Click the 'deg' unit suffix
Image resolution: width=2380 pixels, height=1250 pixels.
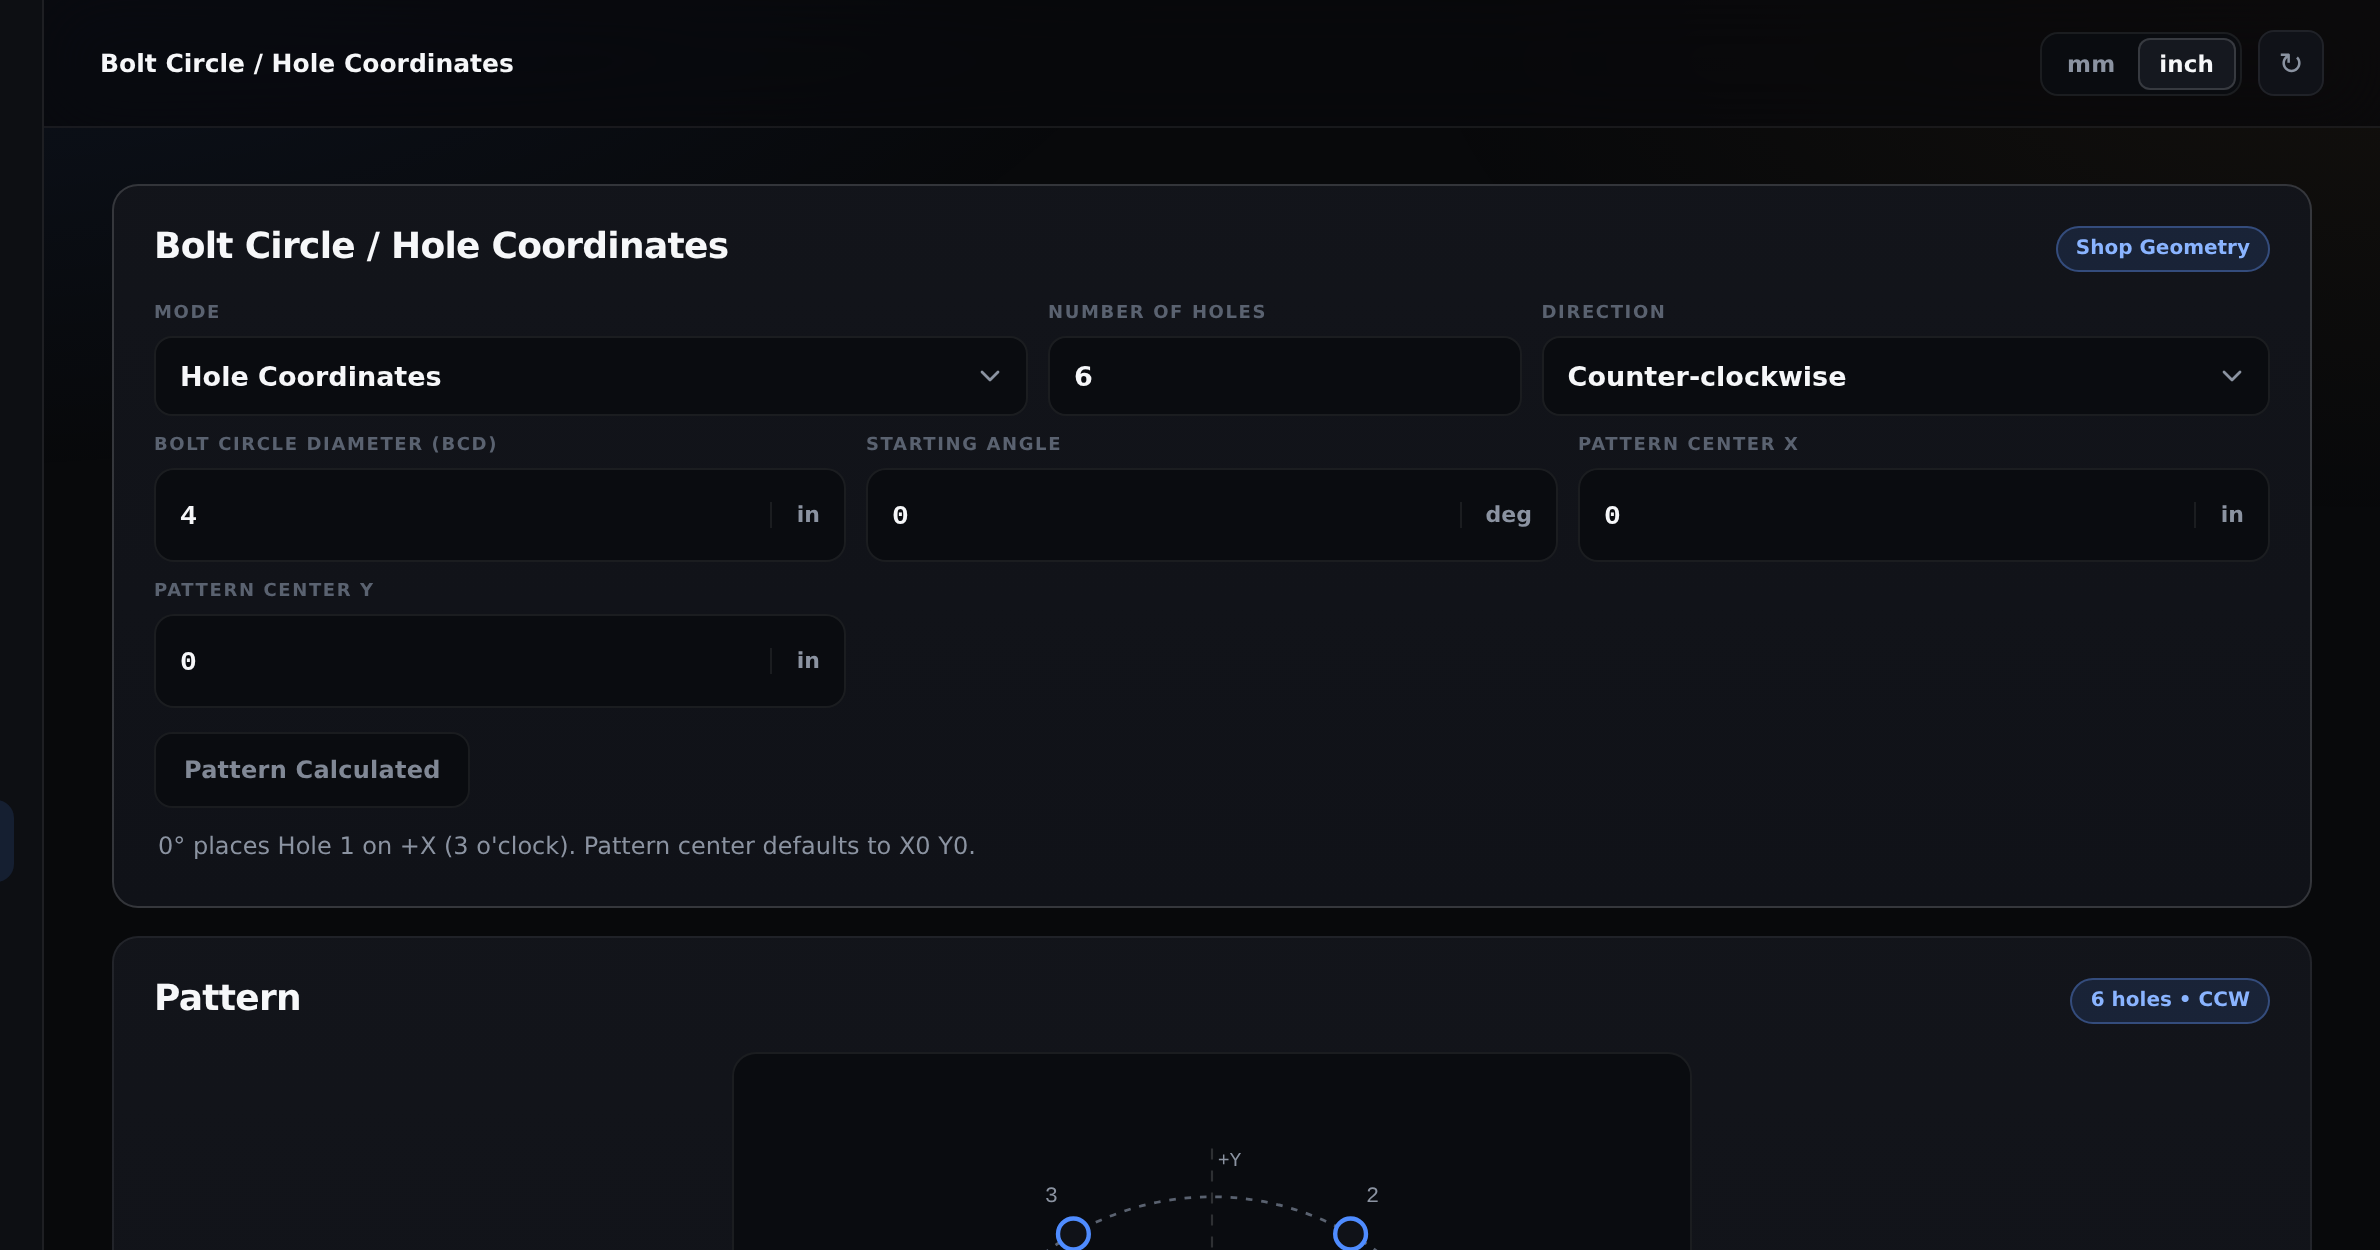tap(1508, 515)
